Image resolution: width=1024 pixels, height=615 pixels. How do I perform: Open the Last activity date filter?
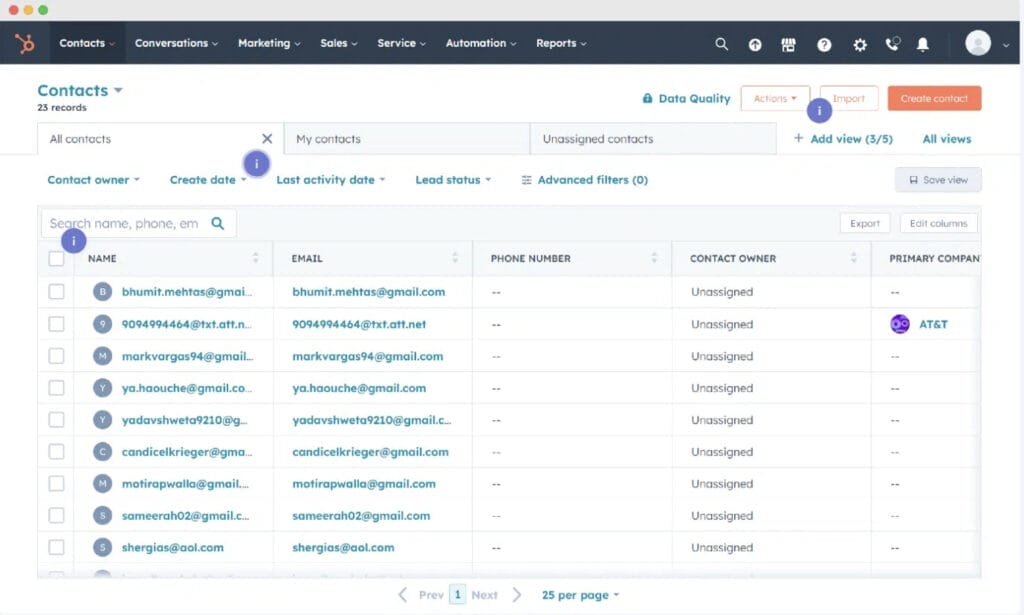(x=330, y=180)
